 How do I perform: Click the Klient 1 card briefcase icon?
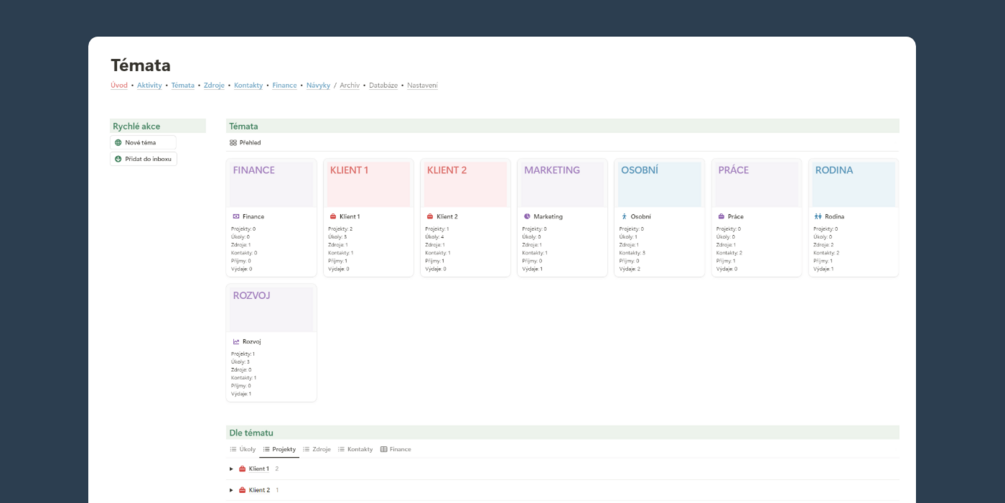333,217
